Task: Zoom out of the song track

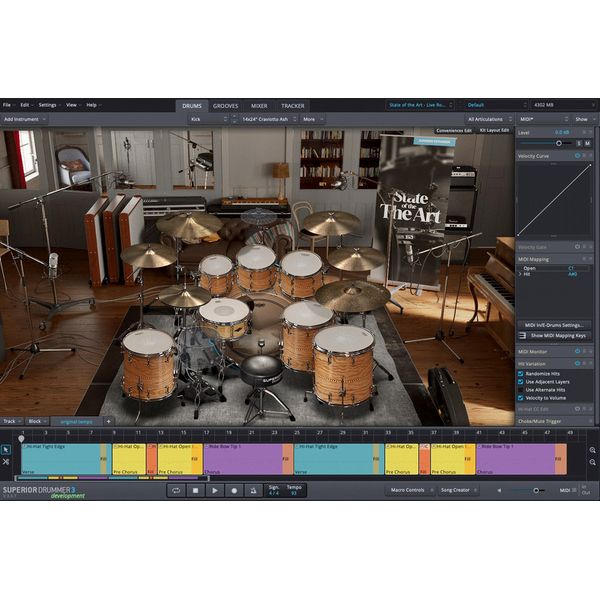Action: click(592, 463)
